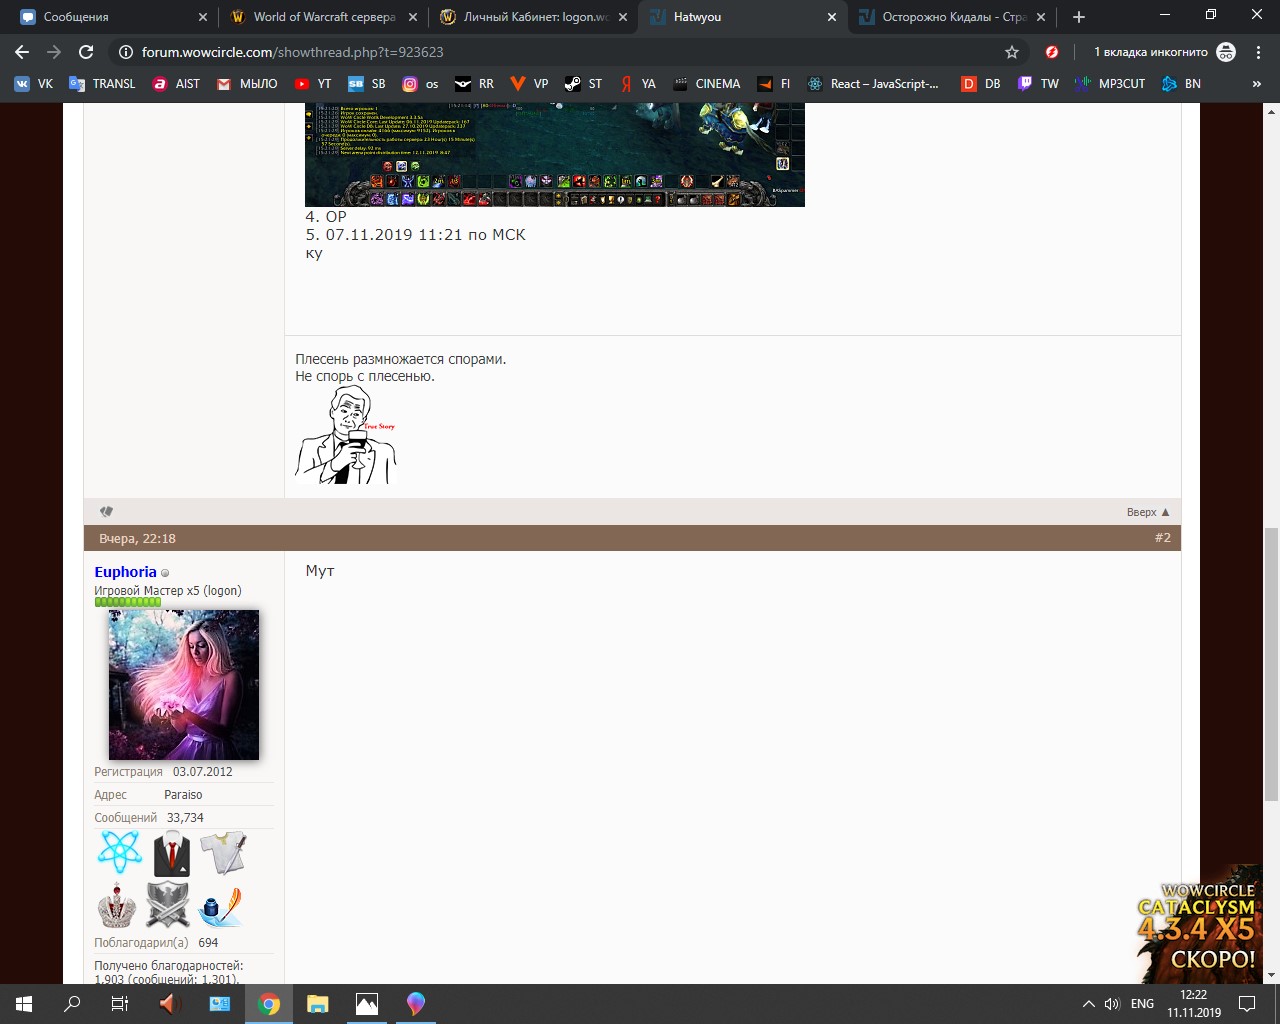Open the VK bookmark
The width and height of the screenshot is (1280, 1024).
coord(33,84)
